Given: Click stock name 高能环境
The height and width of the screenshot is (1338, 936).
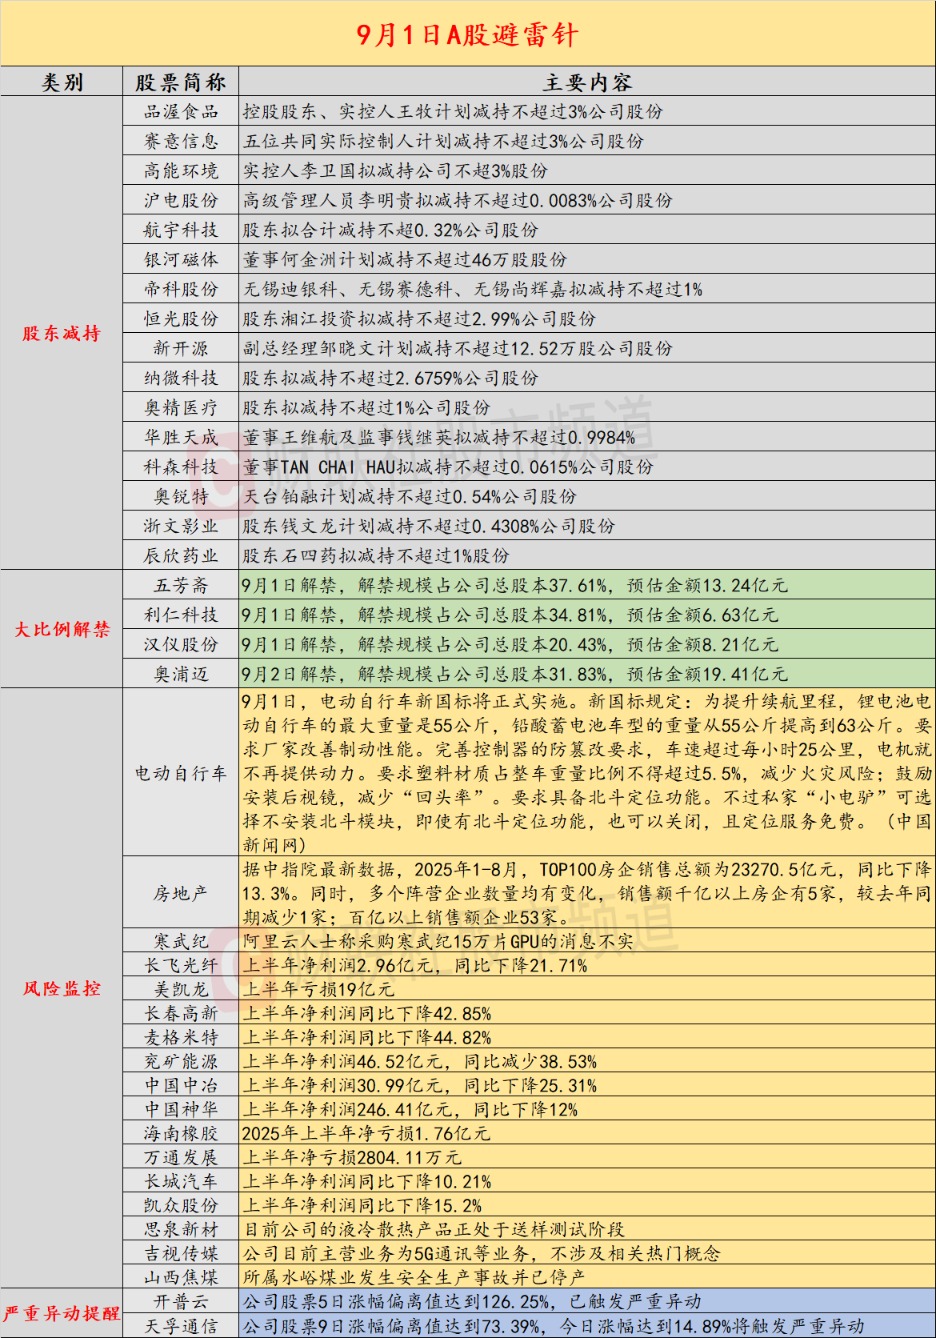Looking at the screenshot, I should pyautogui.click(x=181, y=171).
